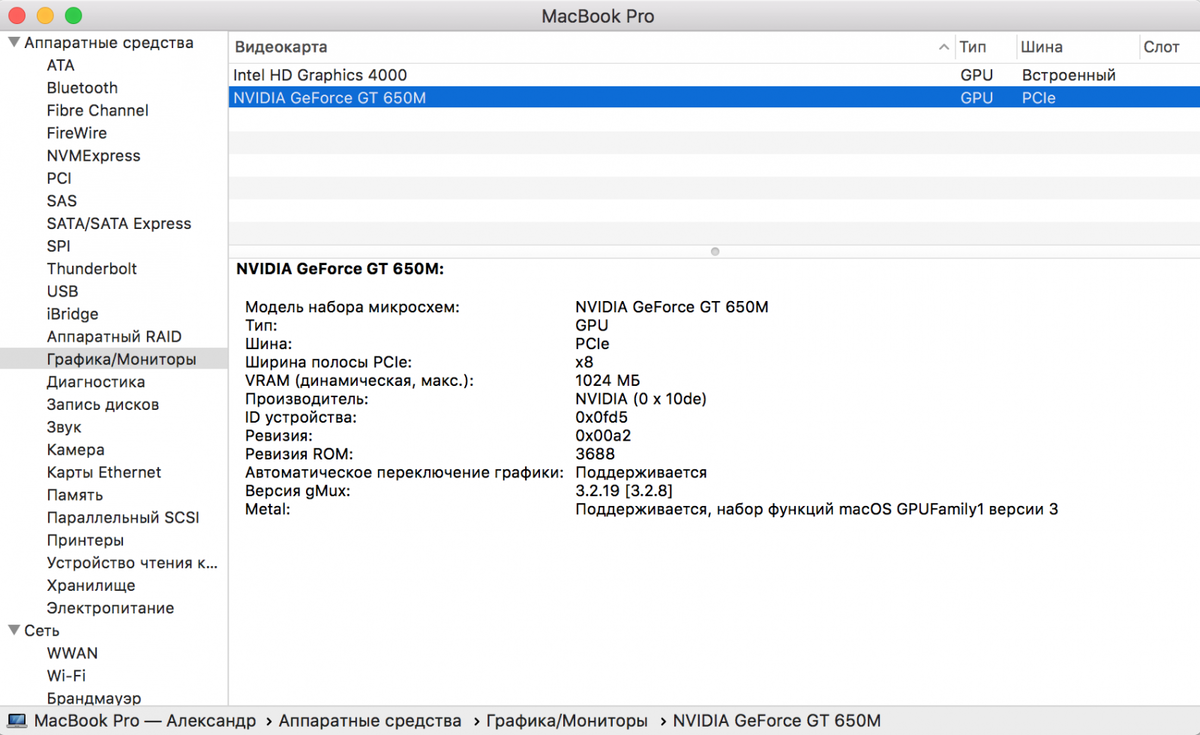Select SPI in the sidebar

[58, 246]
